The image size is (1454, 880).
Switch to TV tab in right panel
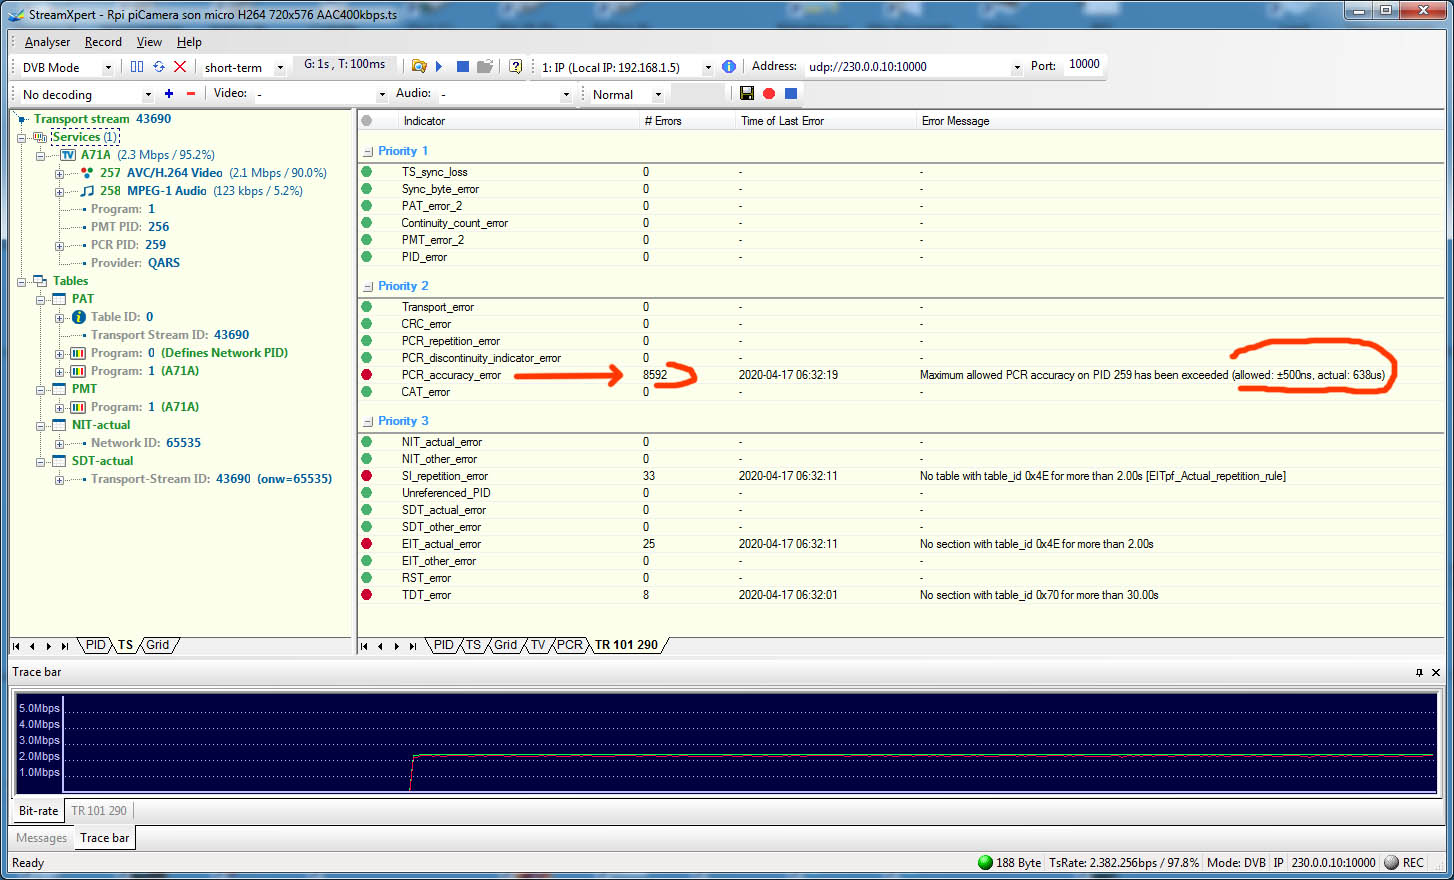click(538, 645)
